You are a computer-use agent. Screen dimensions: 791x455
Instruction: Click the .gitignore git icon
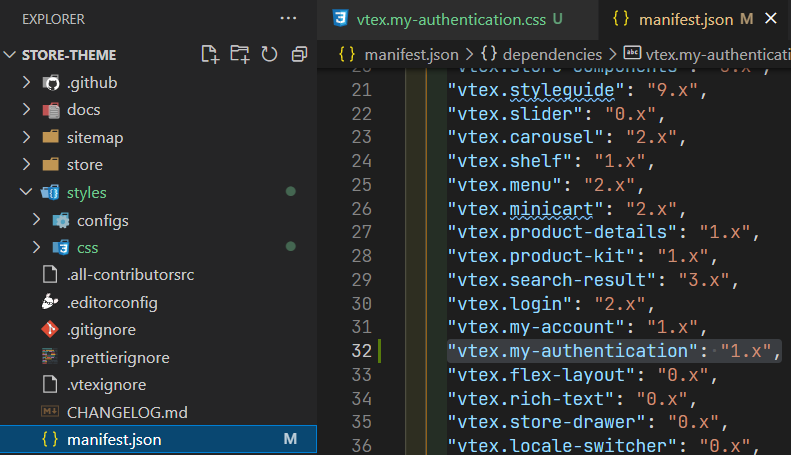click(x=50, y=329)
